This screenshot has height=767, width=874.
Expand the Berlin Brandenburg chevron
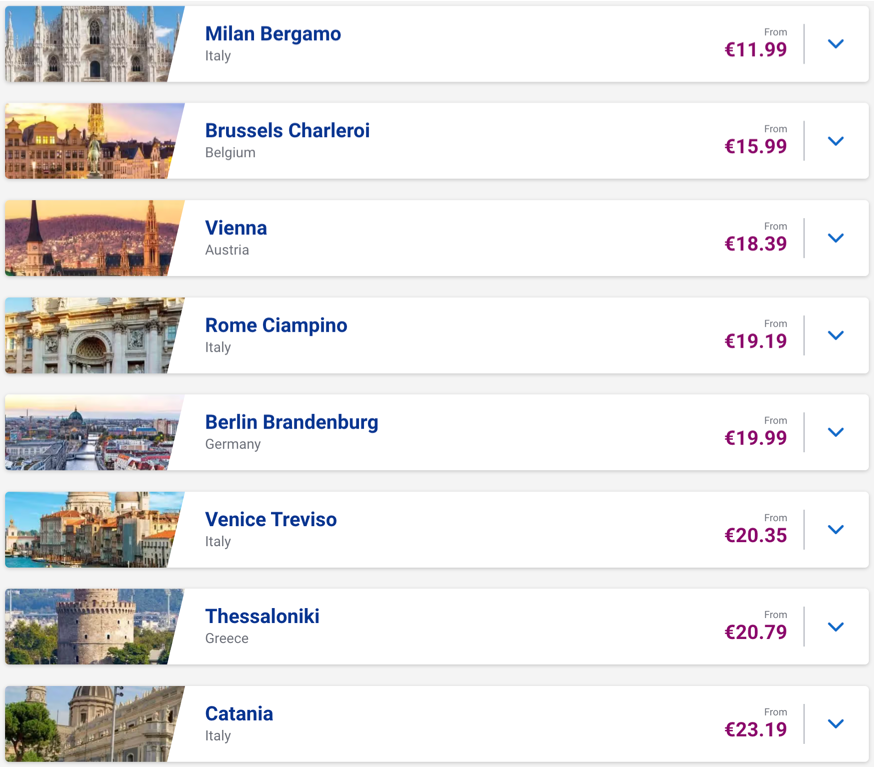(836, 432)
